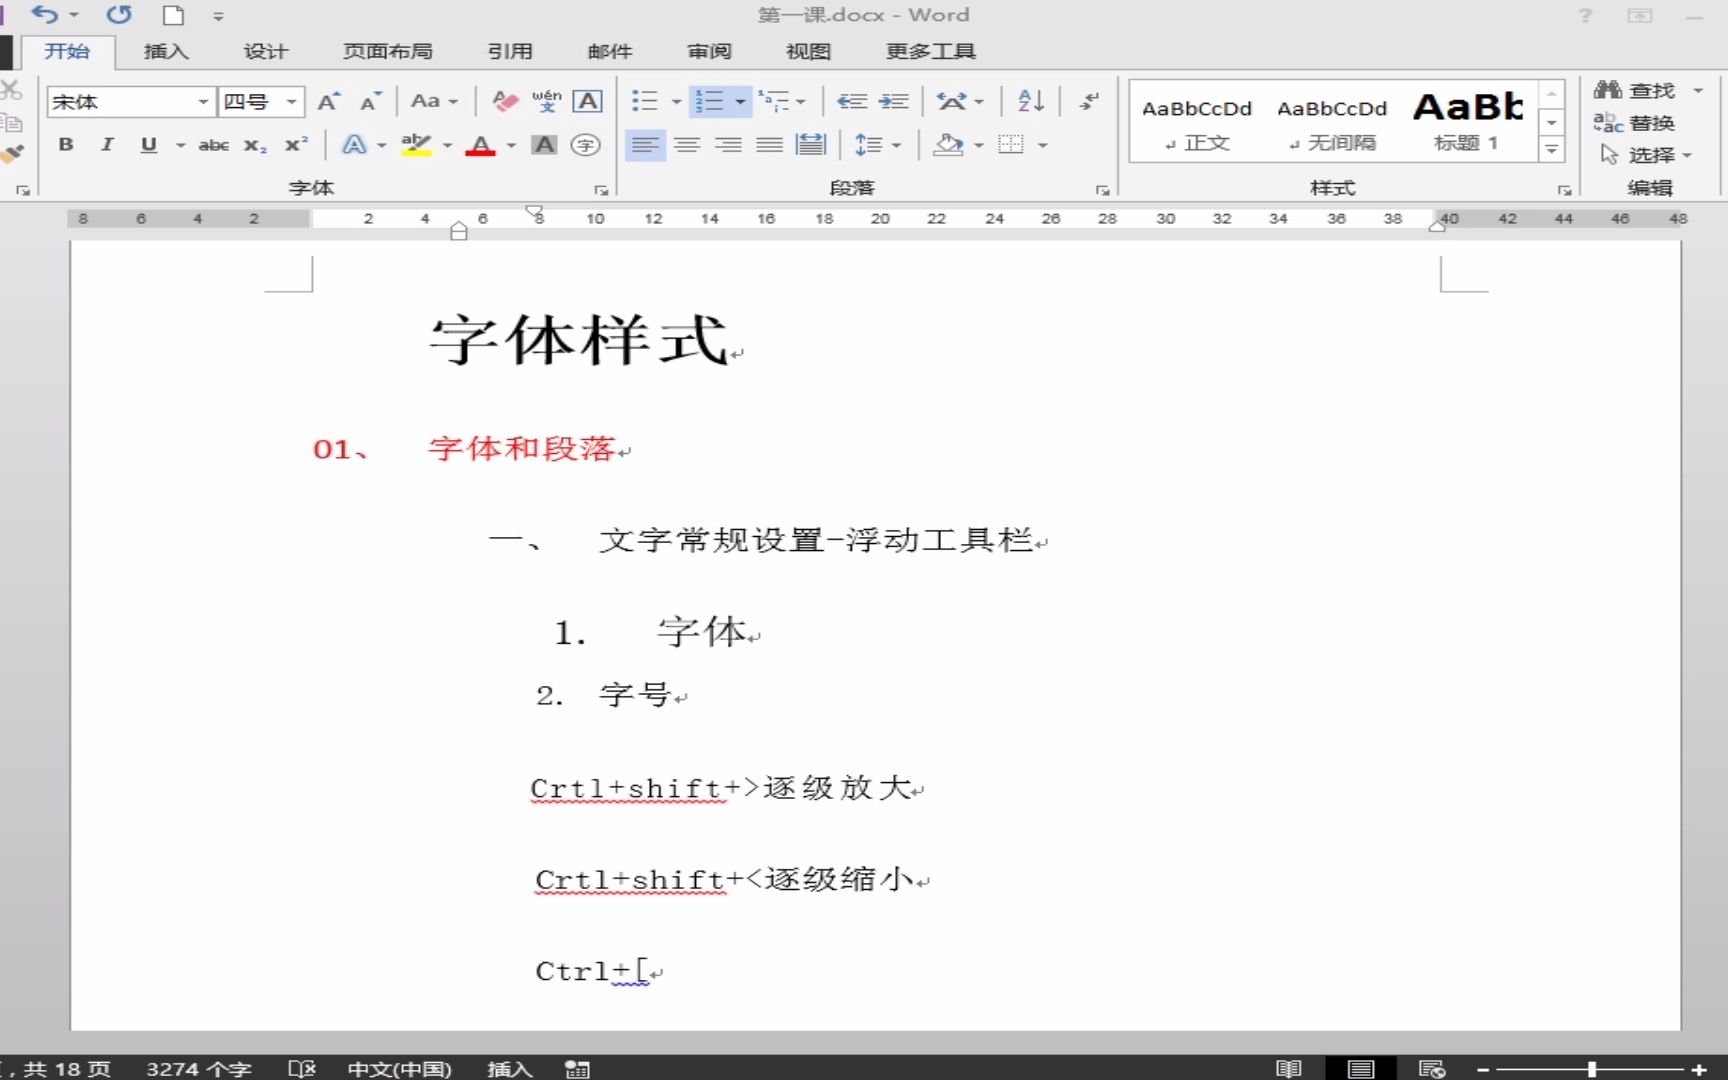Toggle italic formatting
Screen dimensions: 1728x1080
[x=107, y=145]
